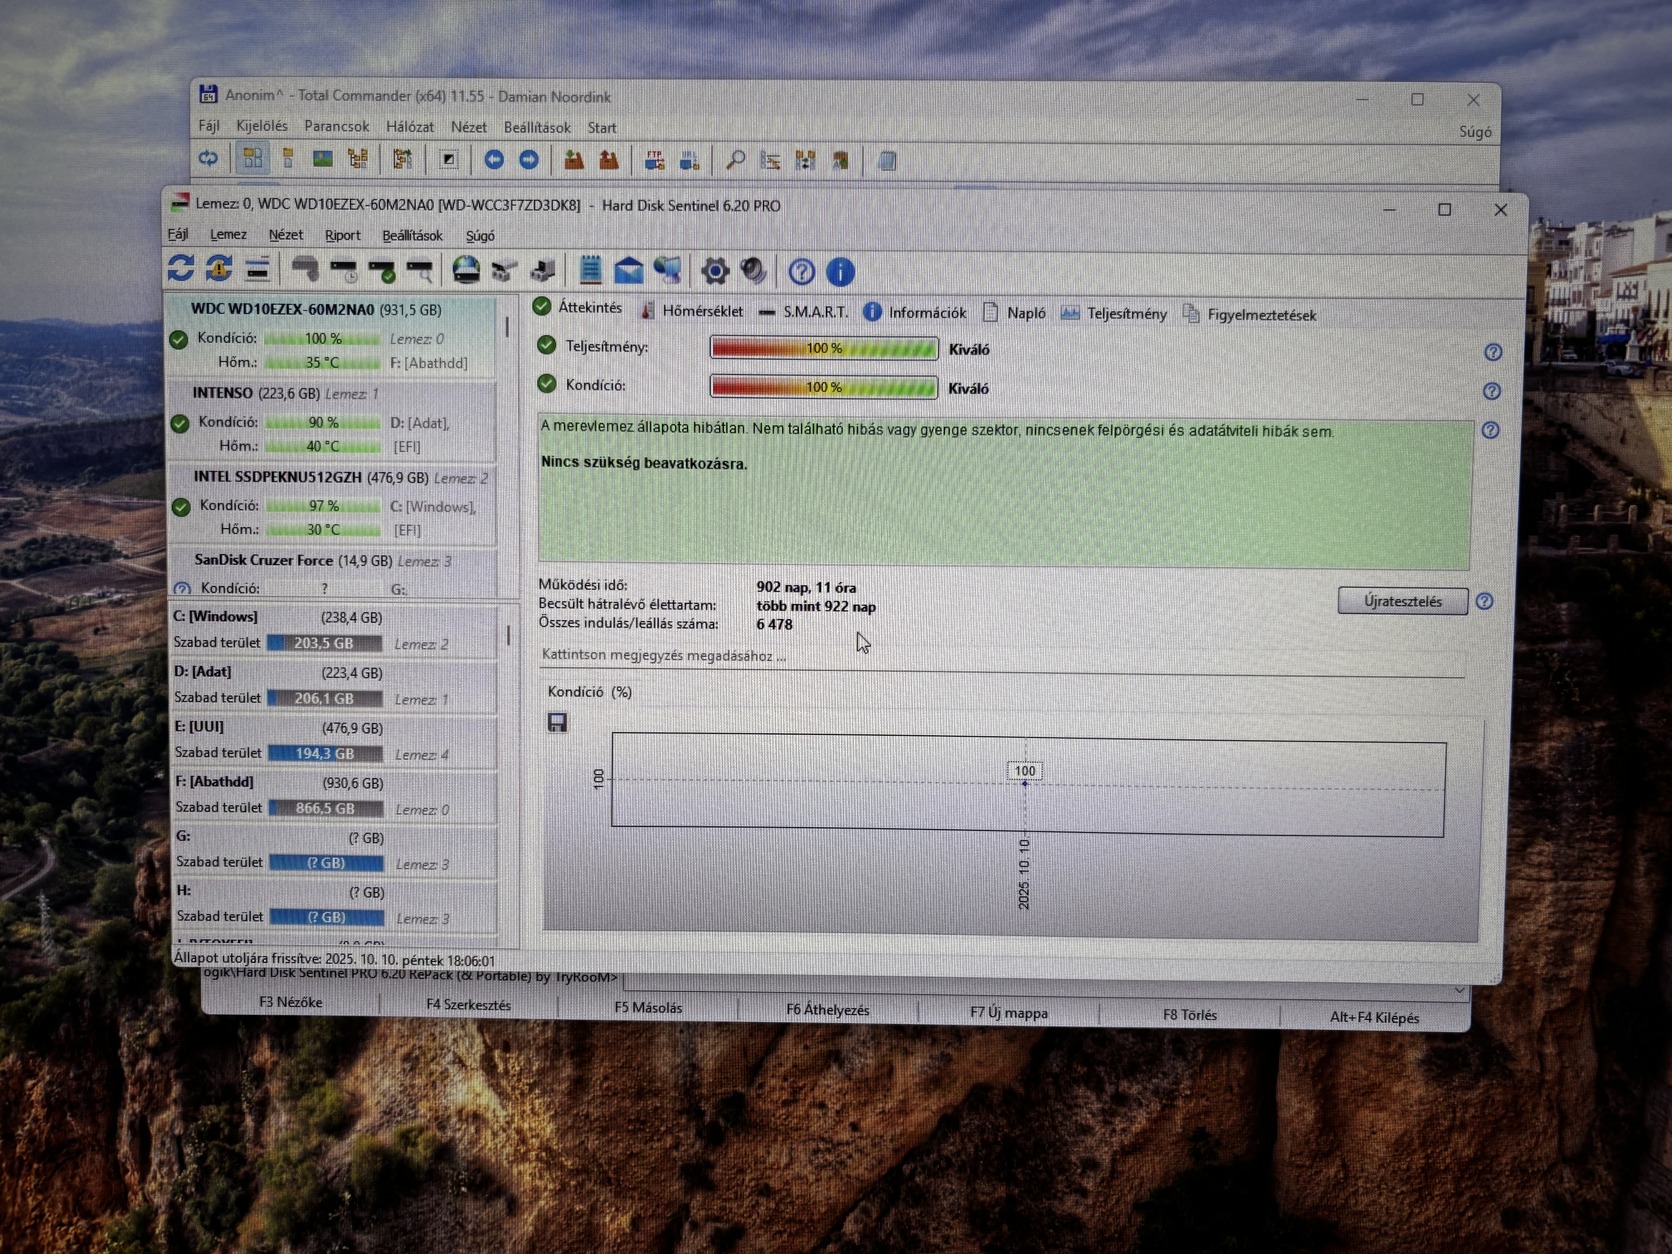Click Total Commander's pack files icon
The image size is (1672, 1254).
click(574, 160)
